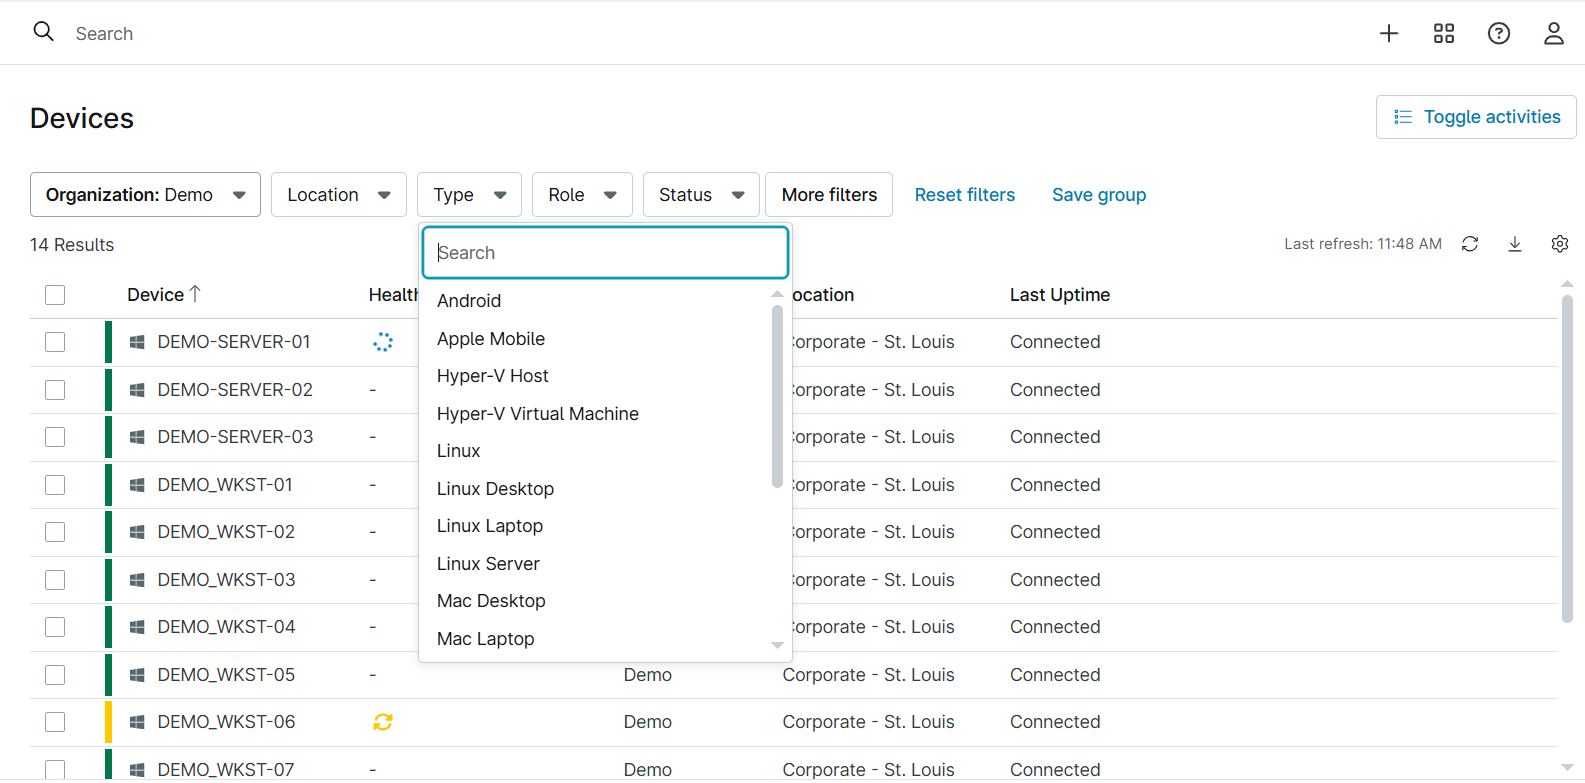
Task: Open device DEMO-SERVER-01
Action: [x=234, y=342]
